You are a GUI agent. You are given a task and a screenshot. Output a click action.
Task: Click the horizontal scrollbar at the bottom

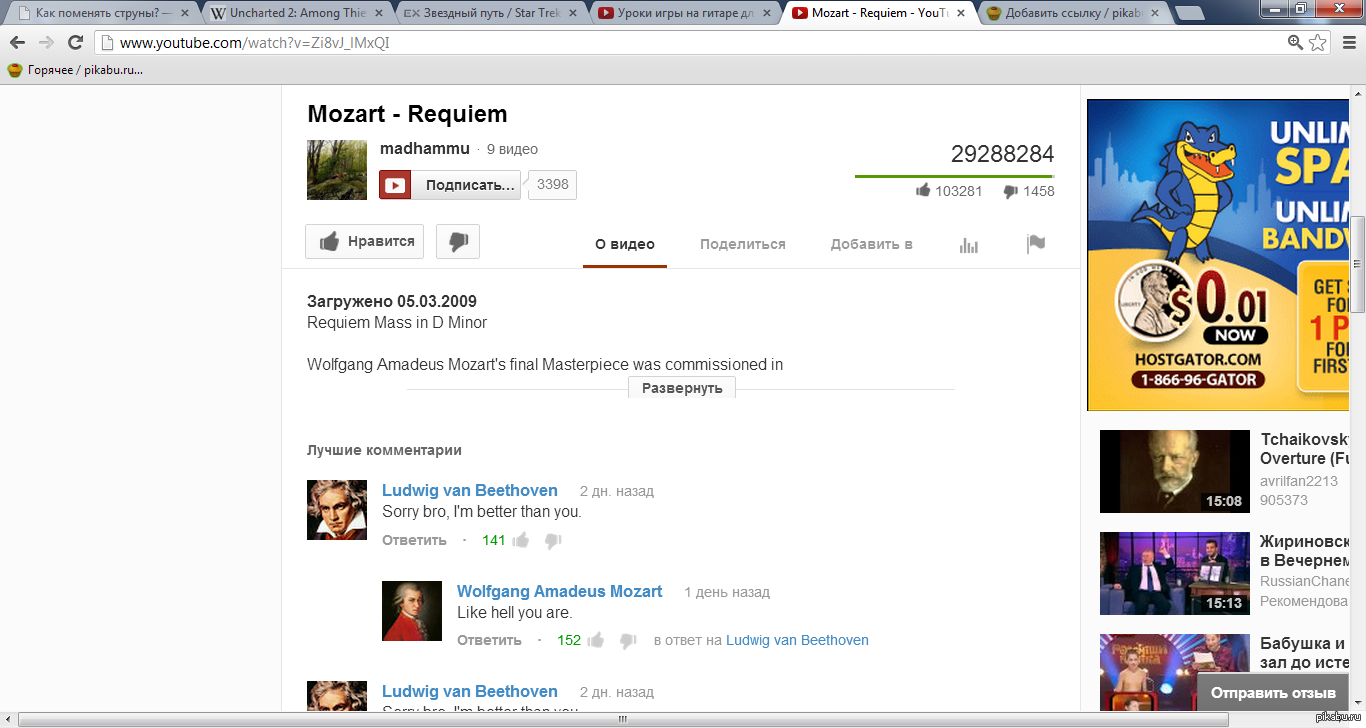click(x=620, y=719)
